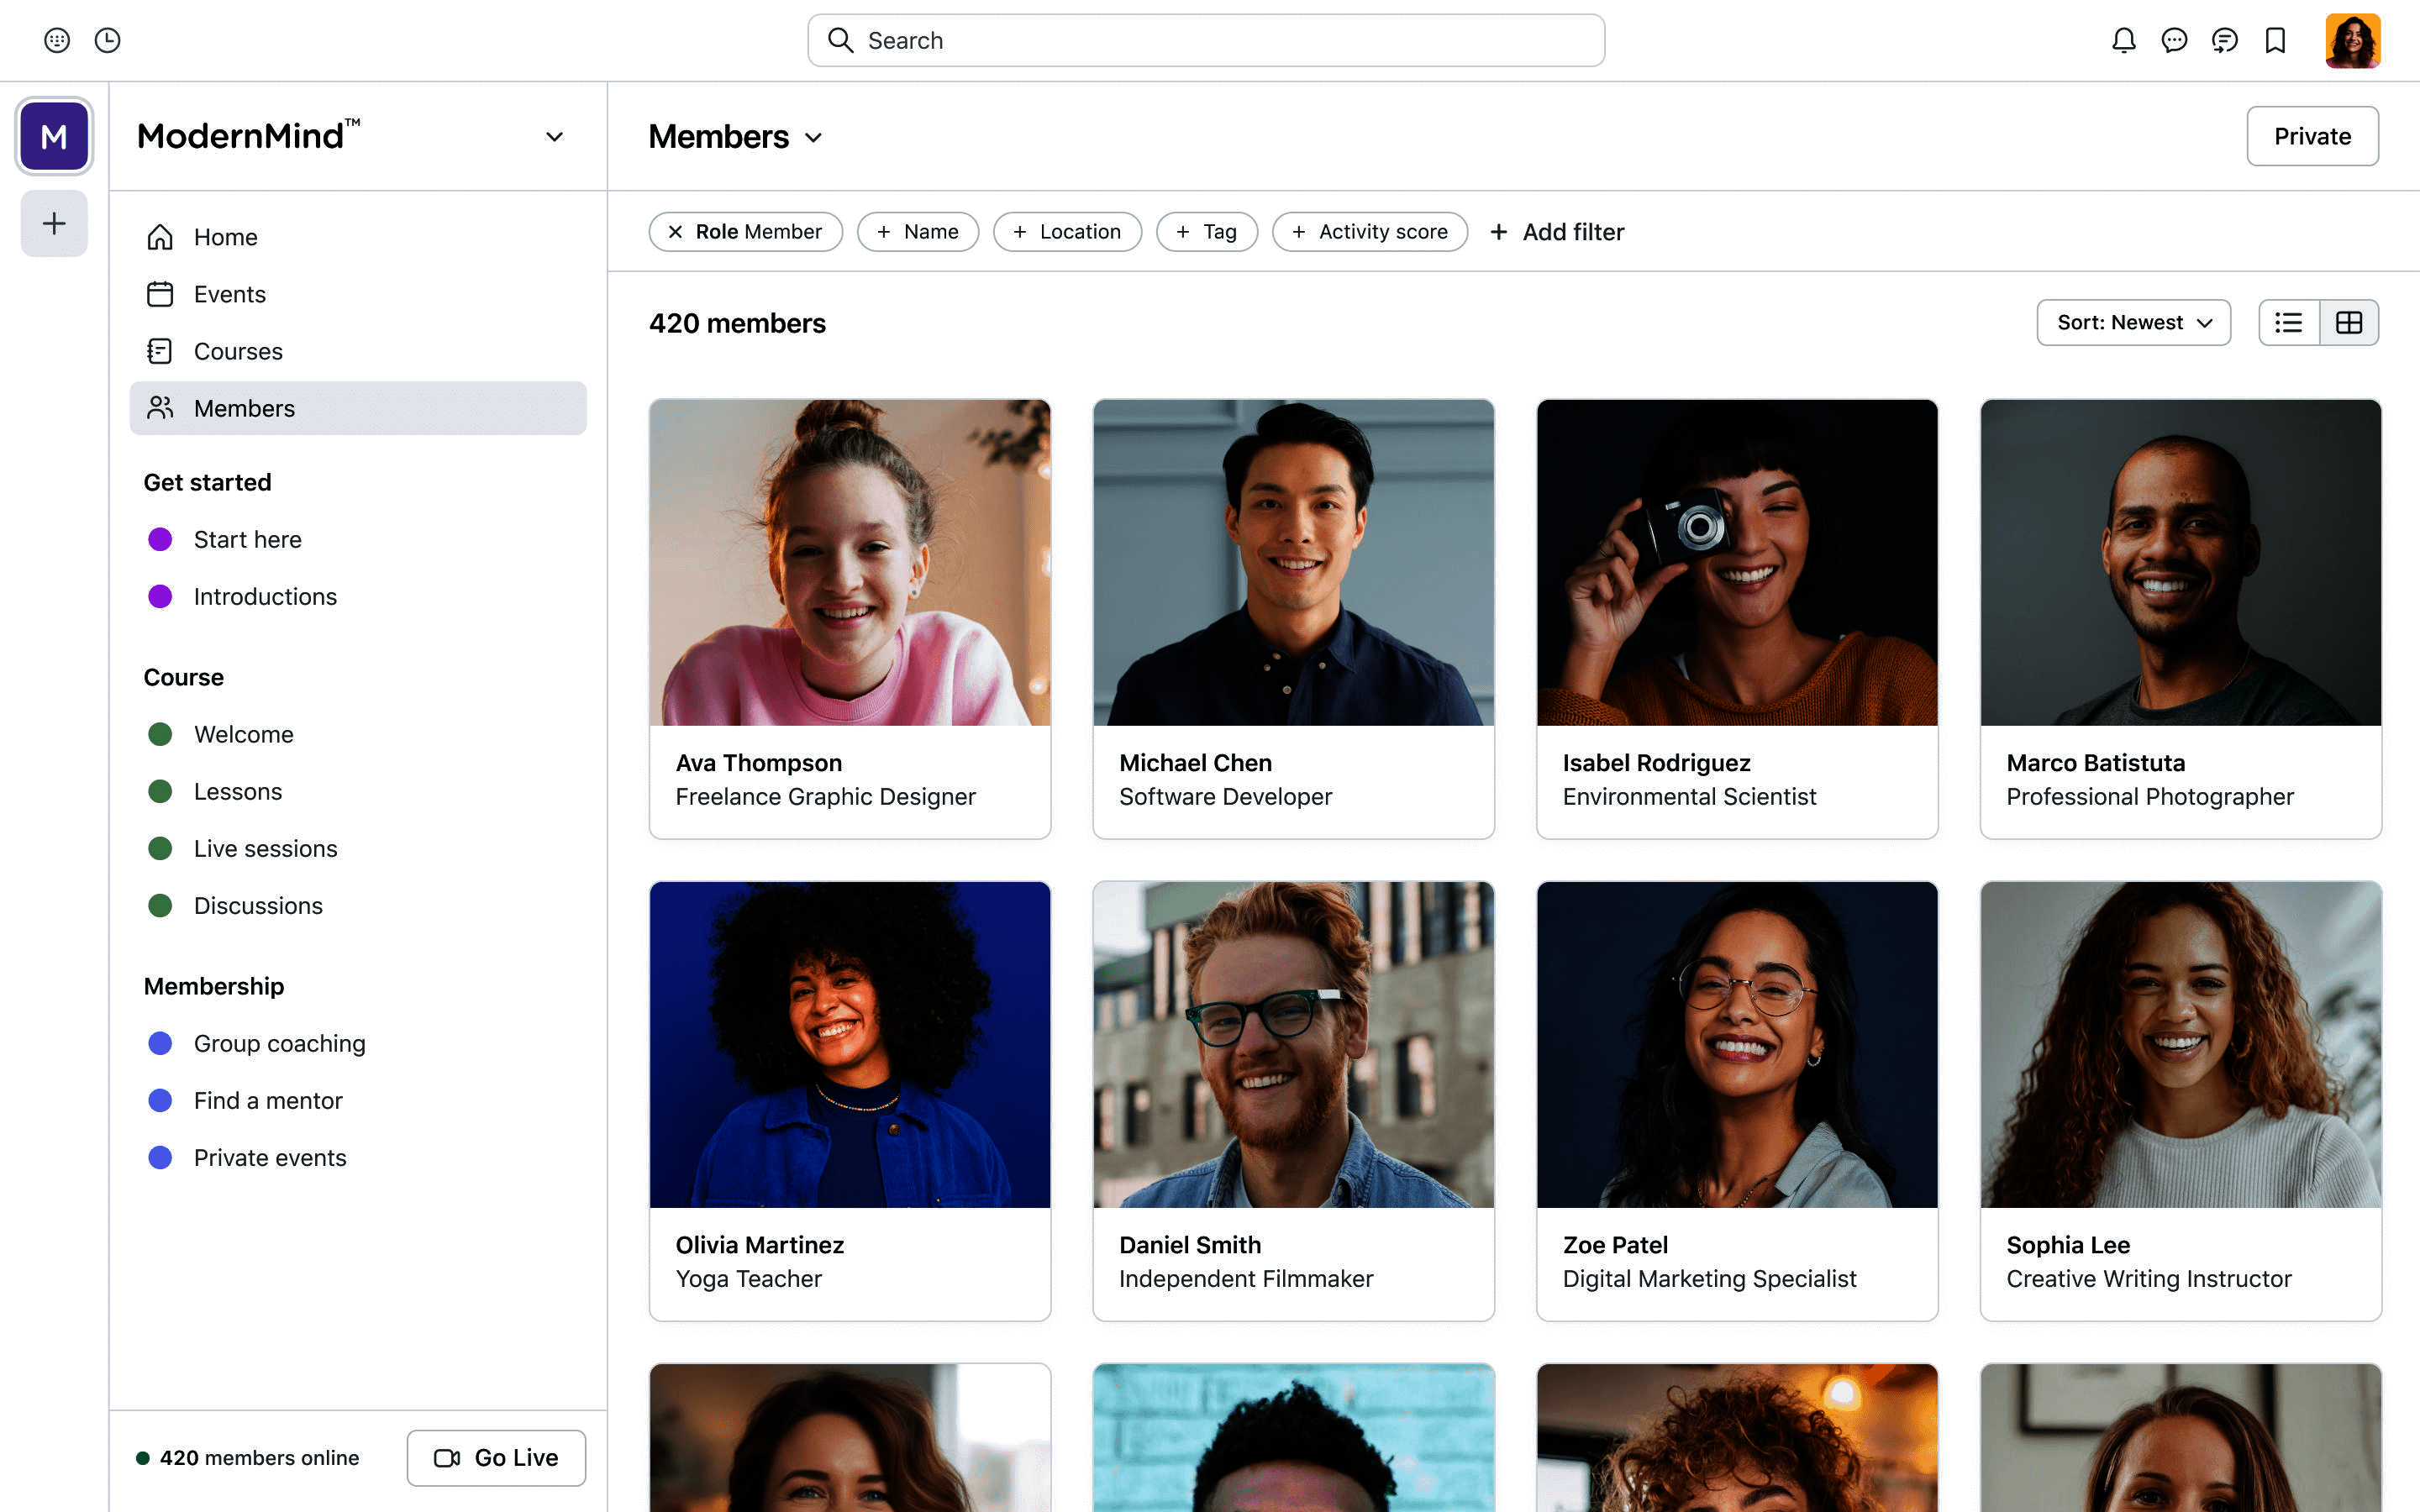This screenshot has width=2420, height=1512.
Task: Open the bookmarks icon in top bar
Action: [x=2275, y=40]
